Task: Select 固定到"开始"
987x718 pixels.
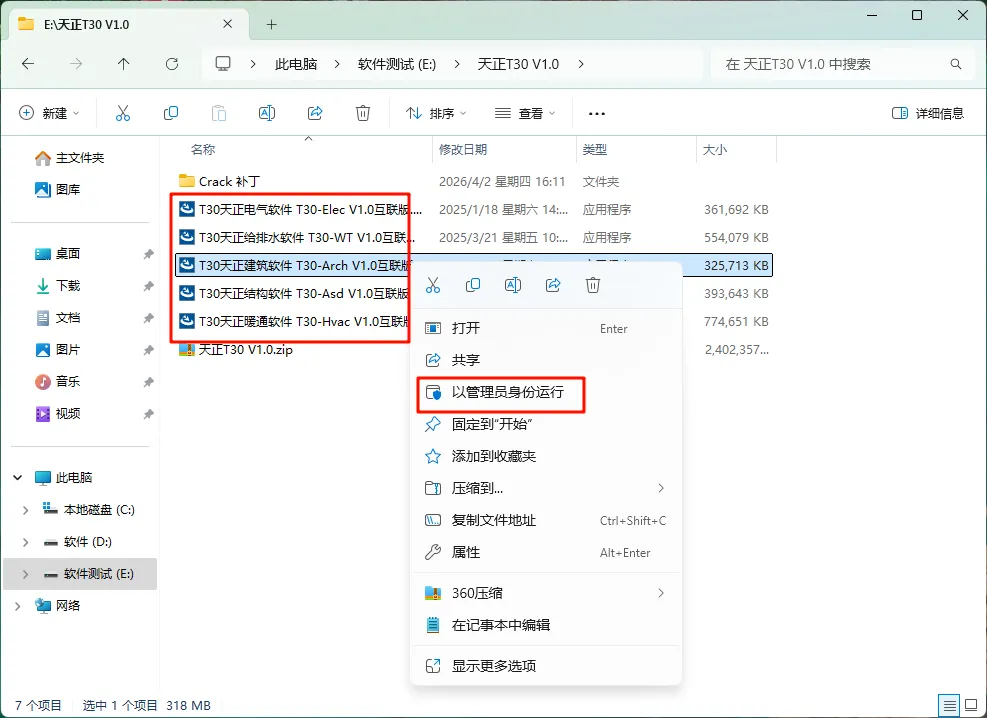Action: 546,424
